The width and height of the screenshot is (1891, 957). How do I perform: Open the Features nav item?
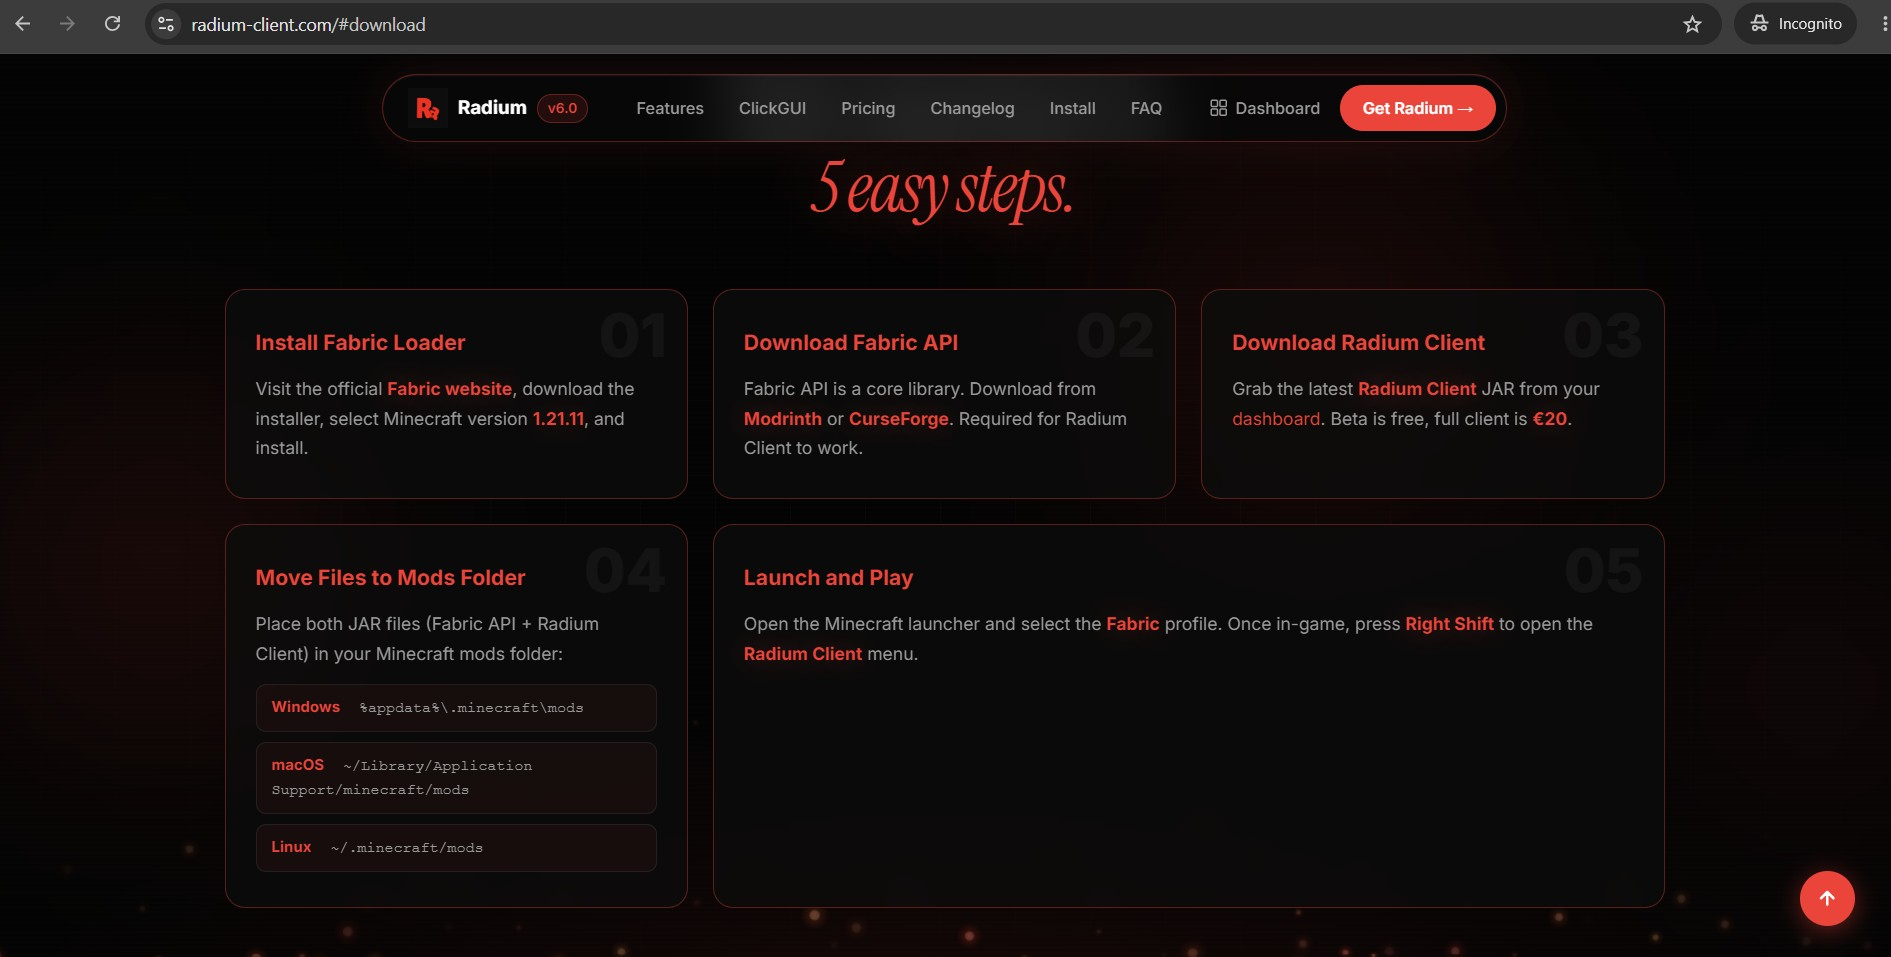pos(670,108)
